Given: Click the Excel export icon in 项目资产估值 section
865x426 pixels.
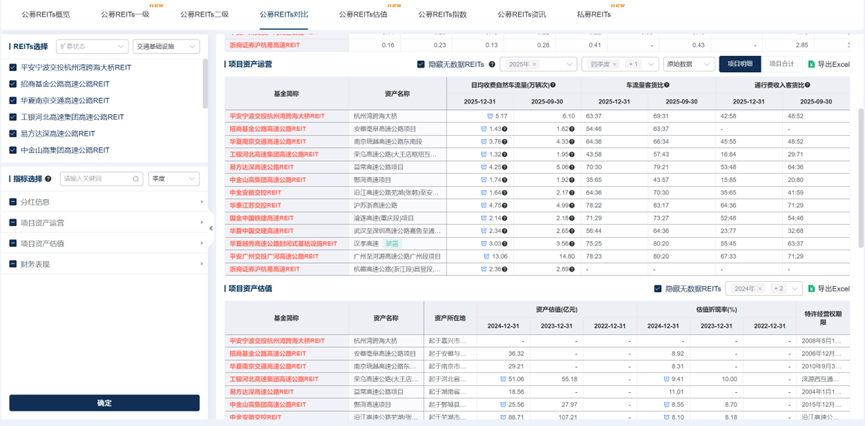Looking at the screenshot, I should tap(811, 289).
